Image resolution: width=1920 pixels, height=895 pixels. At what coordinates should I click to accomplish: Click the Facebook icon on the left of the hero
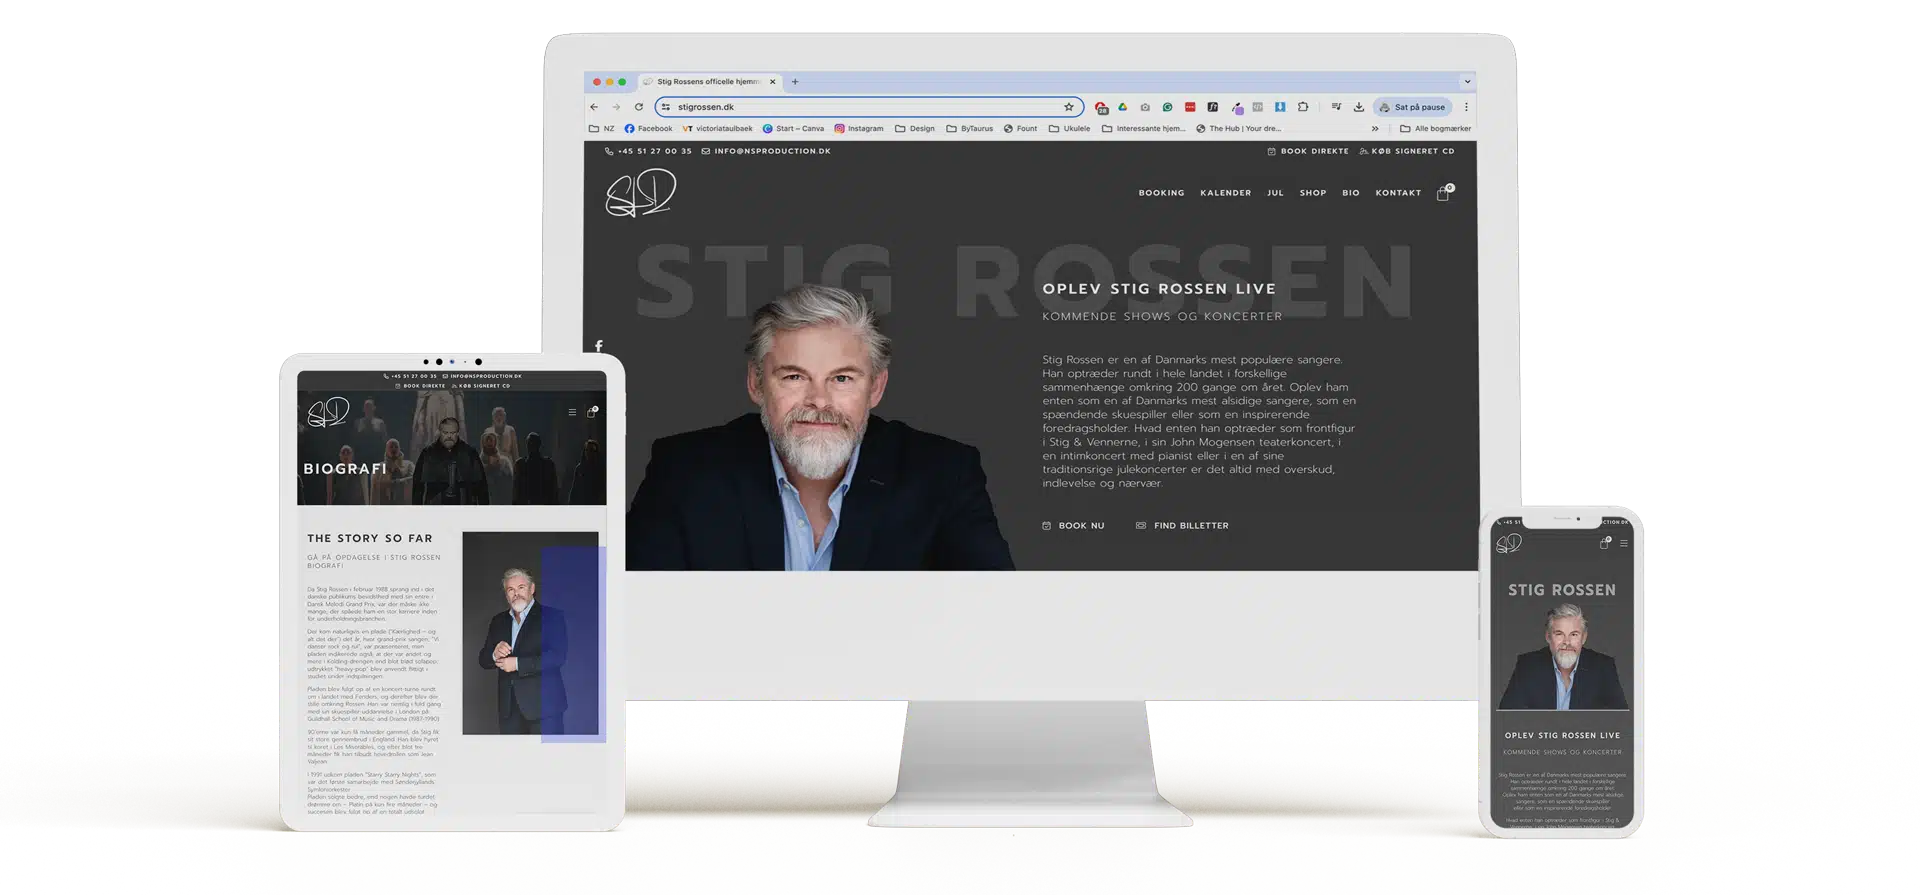[x=599, y=346]
